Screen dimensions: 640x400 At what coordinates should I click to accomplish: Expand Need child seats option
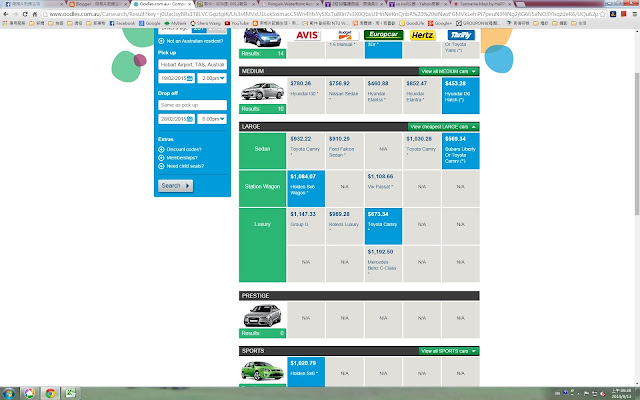point(185,166)
